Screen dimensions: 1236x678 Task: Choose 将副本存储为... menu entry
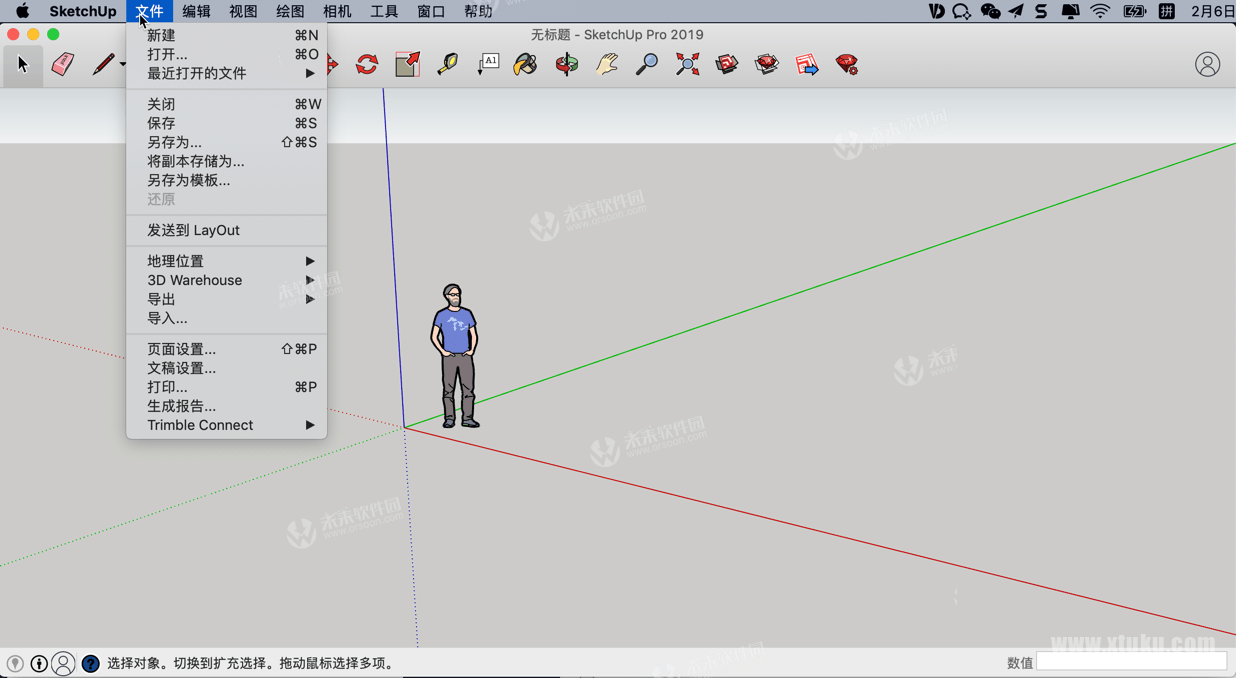(x=226, y=161)
